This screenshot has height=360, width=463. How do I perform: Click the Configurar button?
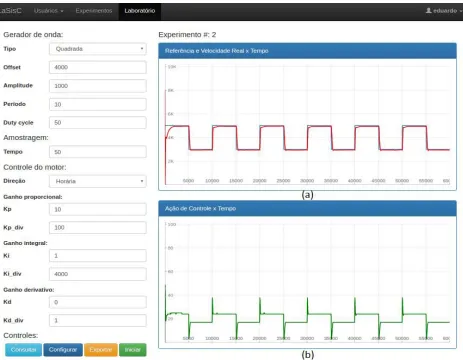pos(63,350)
